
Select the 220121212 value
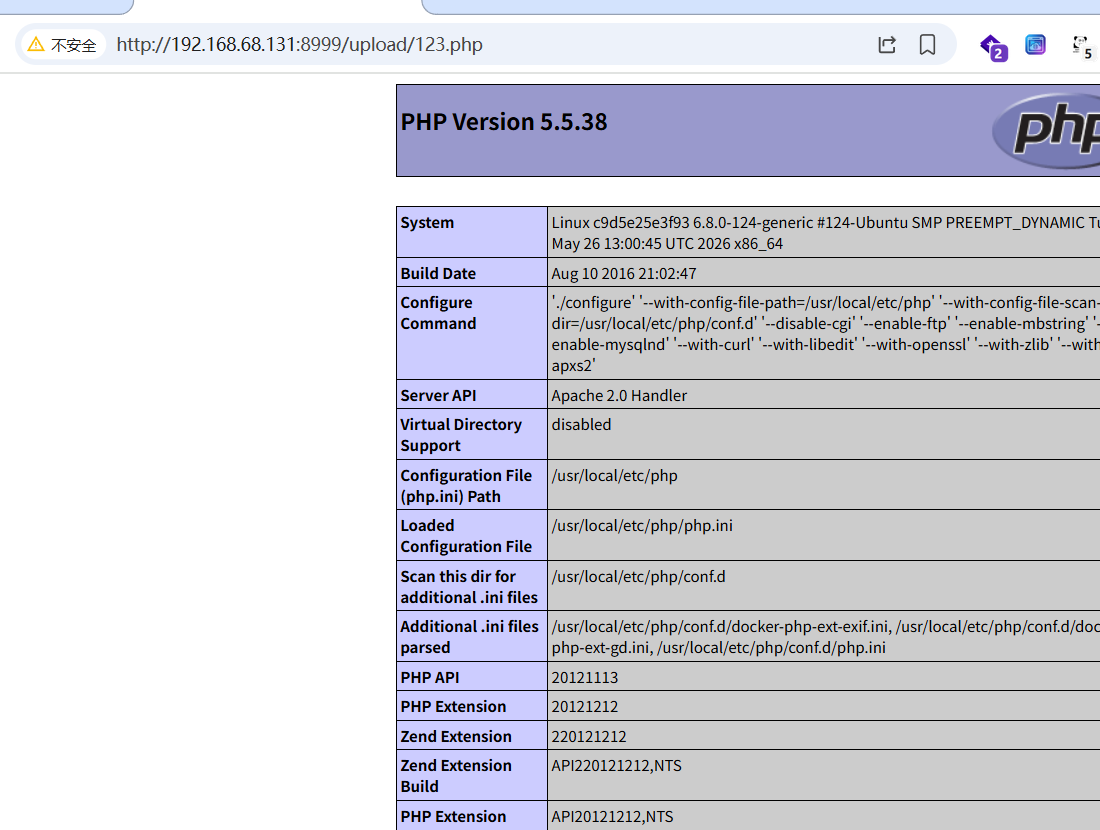(x=589, y=736)
